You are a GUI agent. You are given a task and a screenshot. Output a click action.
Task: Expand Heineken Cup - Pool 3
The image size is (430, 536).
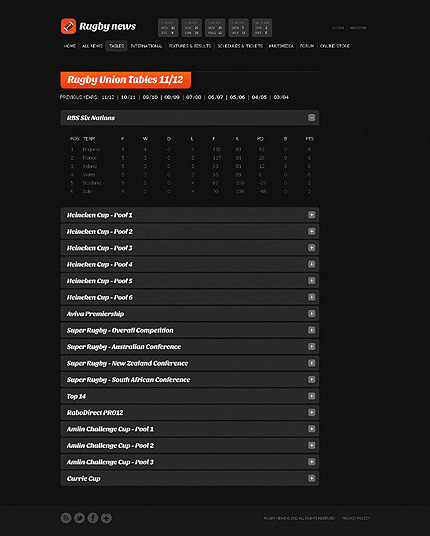coord(311,248)
